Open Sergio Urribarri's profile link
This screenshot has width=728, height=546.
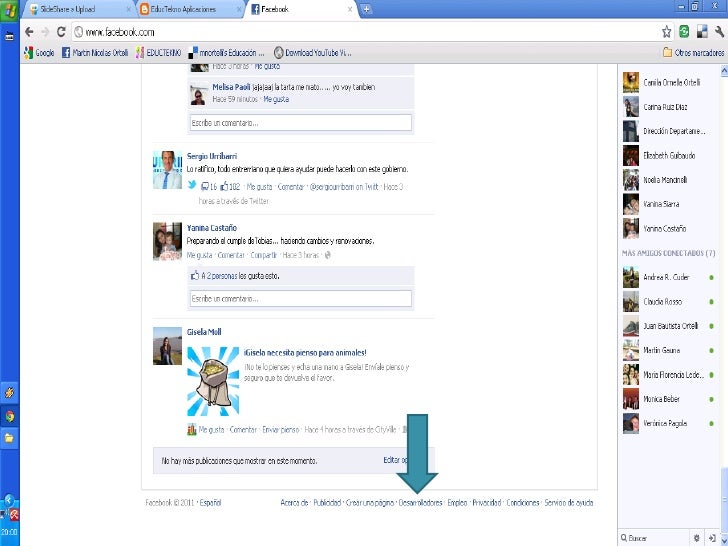point(212,156)
